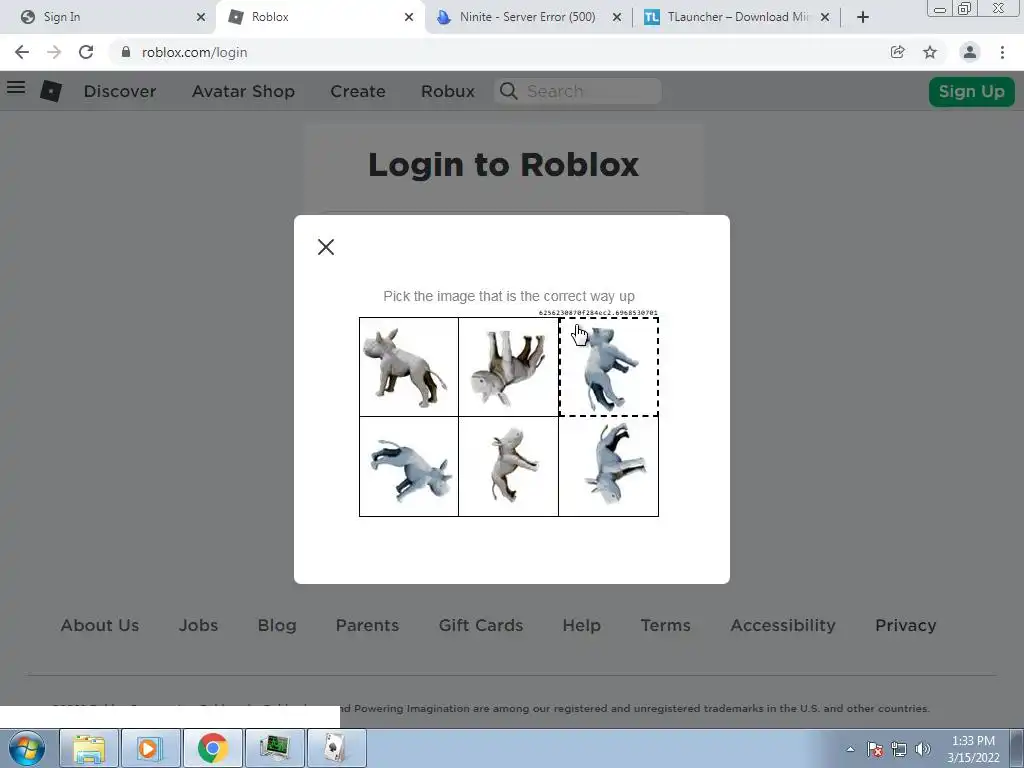Open the Windows Start menu
Image resolution: width=1024 pixels, height=768 pixels.
[27, 748]
